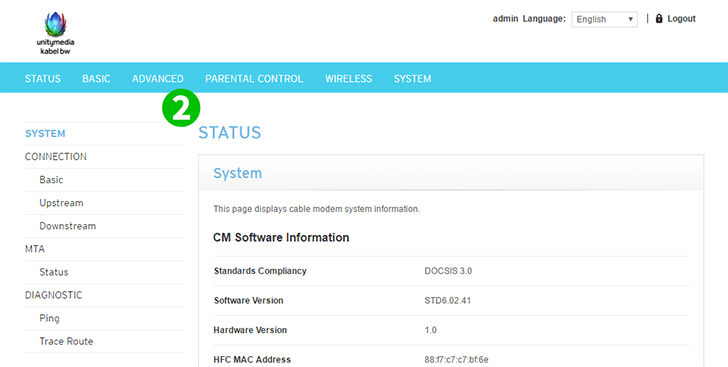
Task: Select DIAGNOSTIC in the left sidebar
Action: [x=53, y=295]
